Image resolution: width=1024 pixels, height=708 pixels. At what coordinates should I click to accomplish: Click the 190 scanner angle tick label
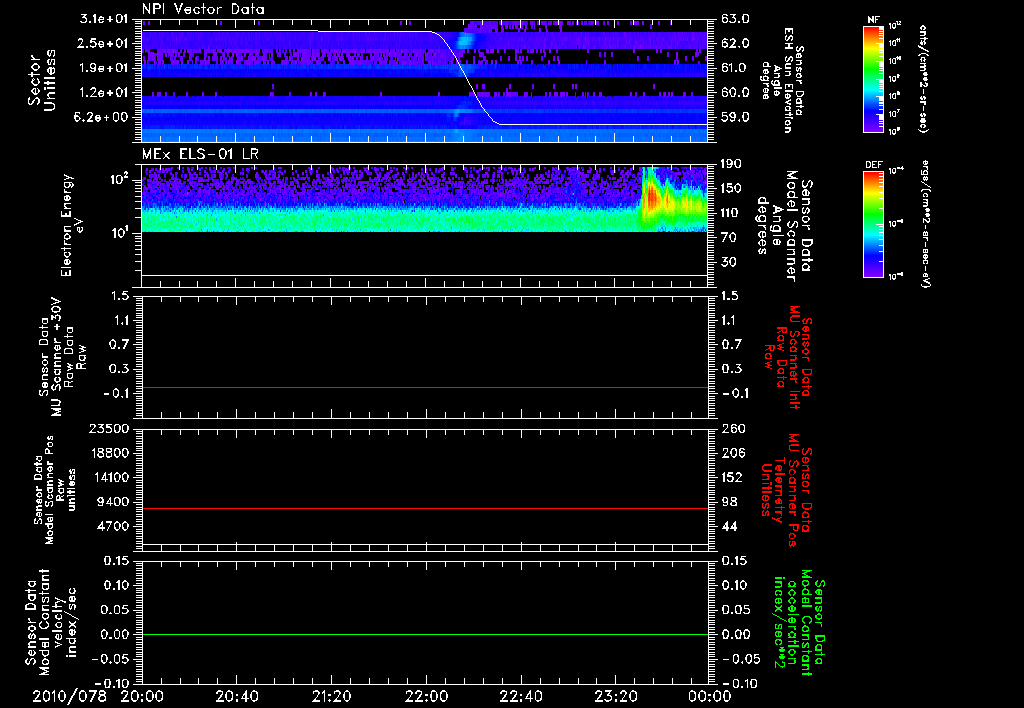[x=731, y=164]
